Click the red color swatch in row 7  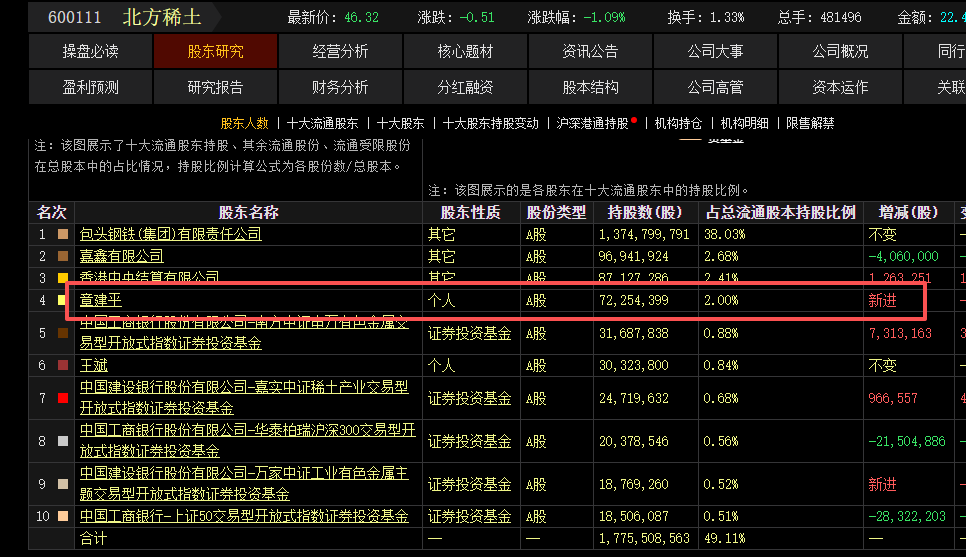[64, 399]
